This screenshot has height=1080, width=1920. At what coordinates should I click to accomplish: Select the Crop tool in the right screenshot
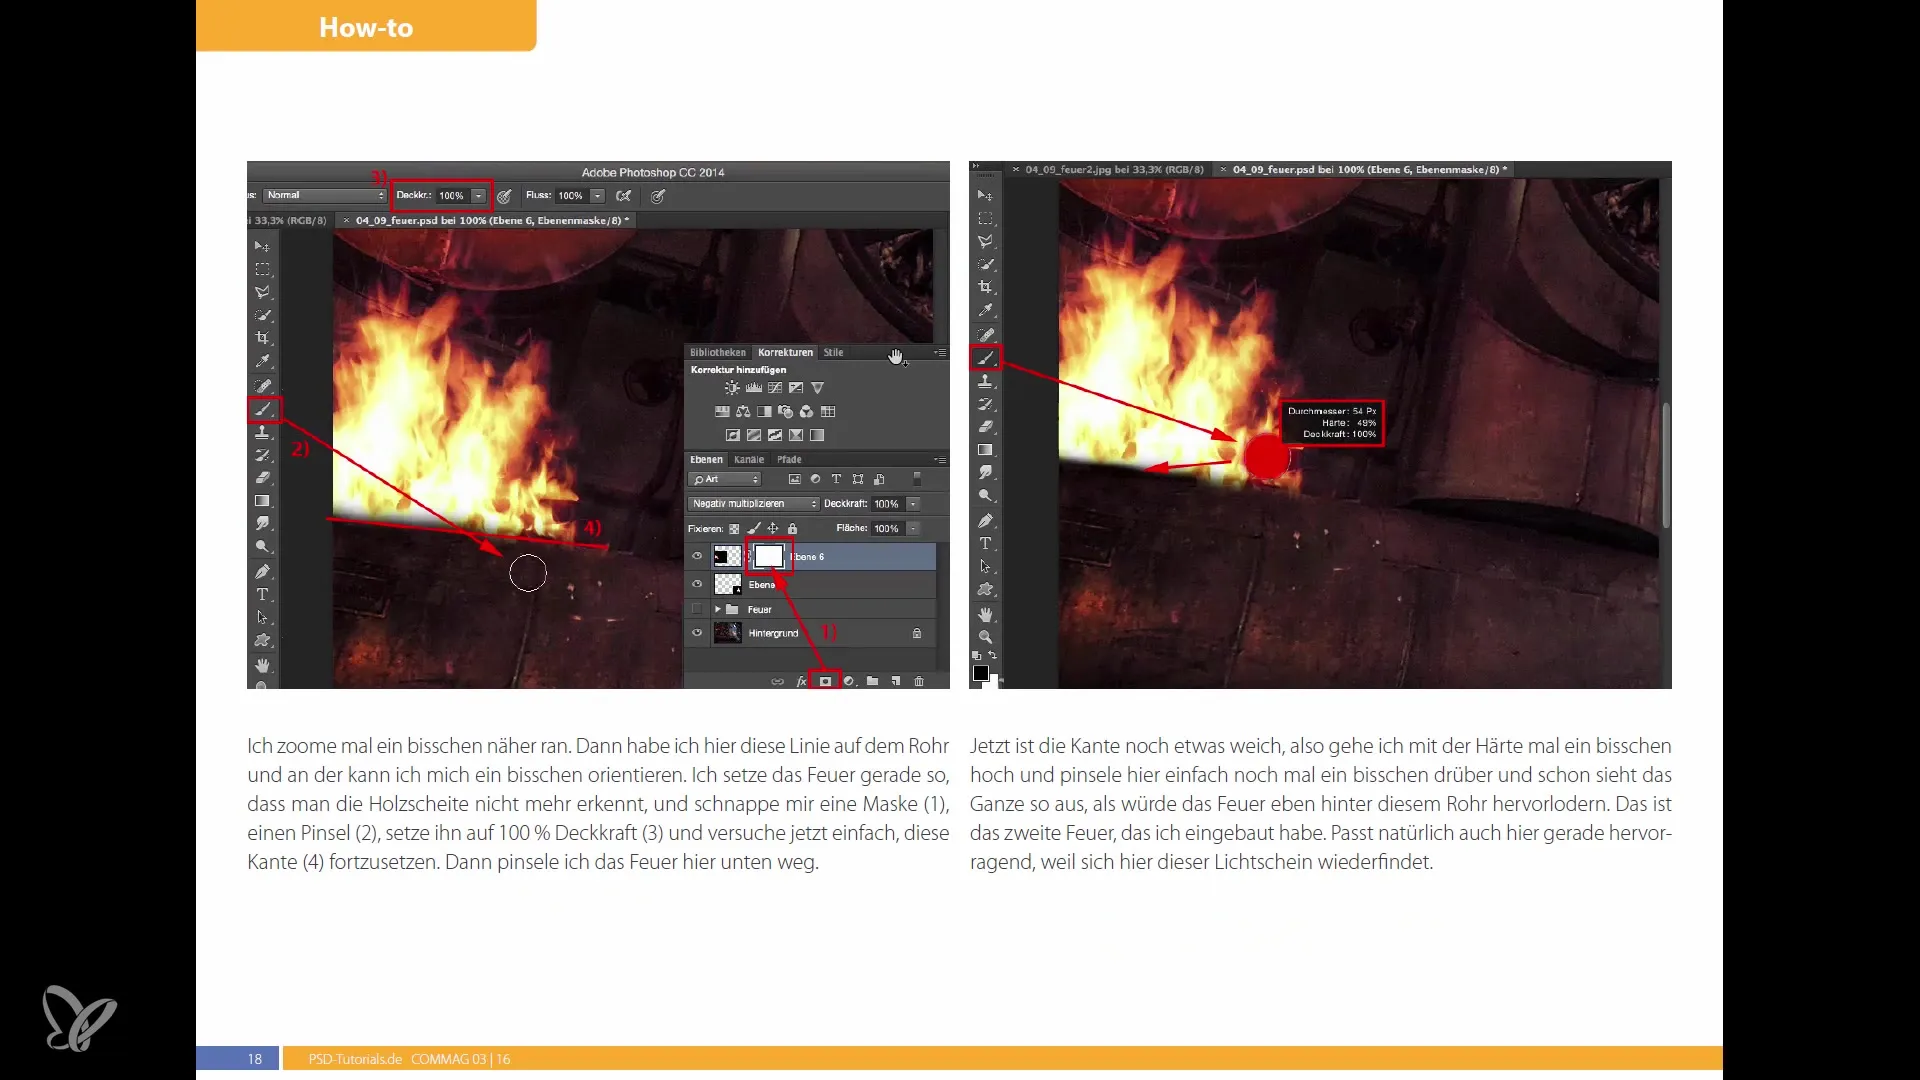(x=985, y=287)
